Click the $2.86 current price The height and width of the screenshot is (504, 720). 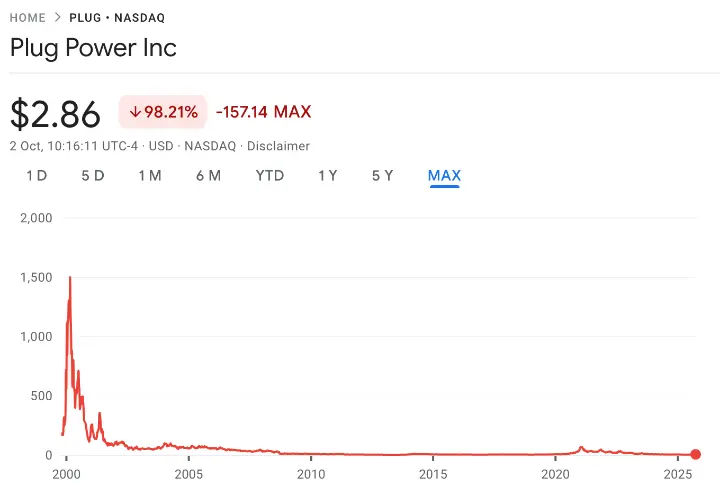click(56, 114)
